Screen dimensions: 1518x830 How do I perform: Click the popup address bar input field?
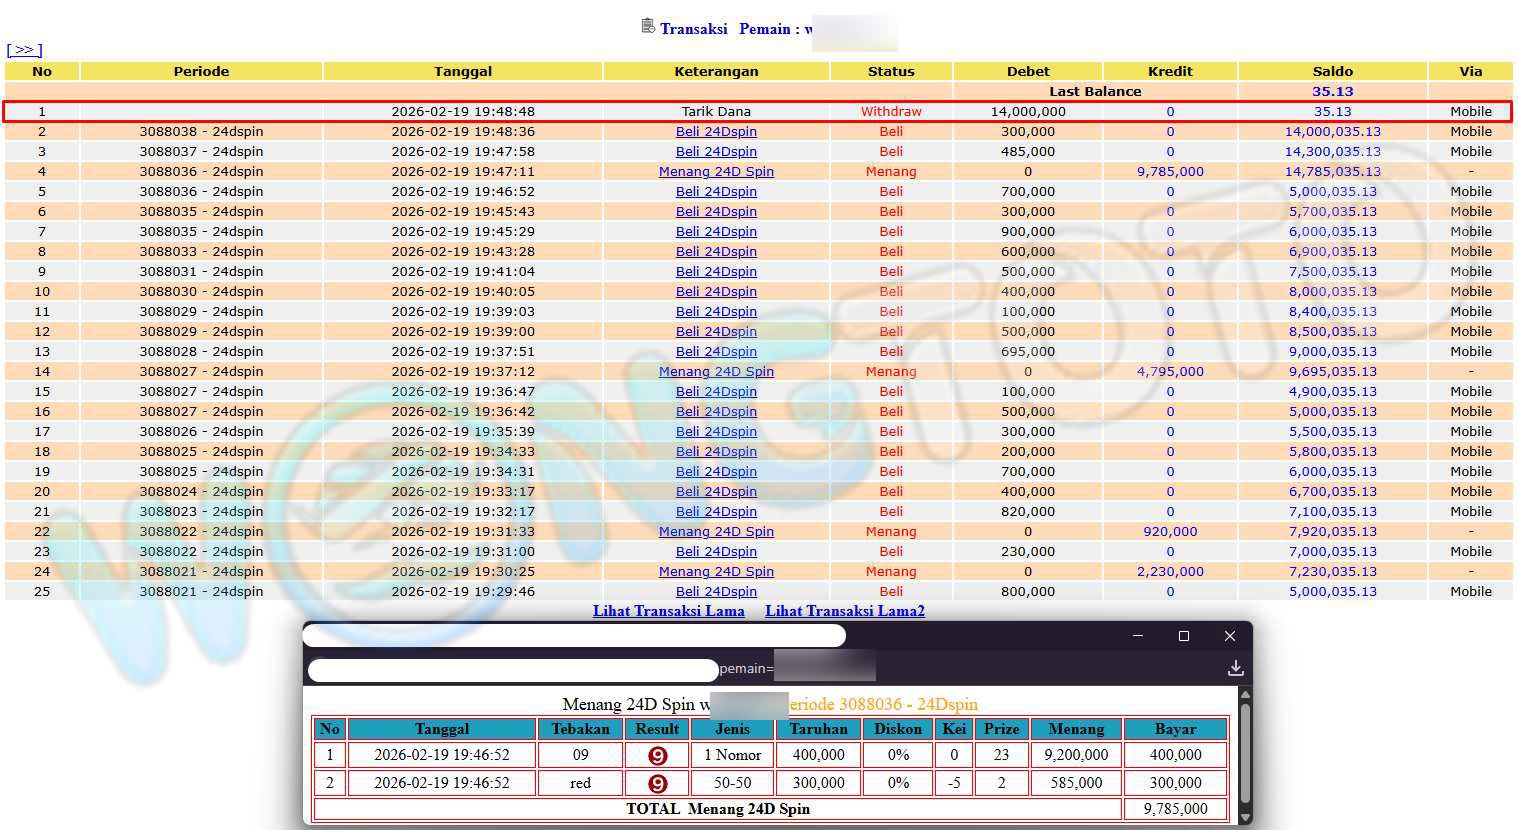[x=512, y=669]
